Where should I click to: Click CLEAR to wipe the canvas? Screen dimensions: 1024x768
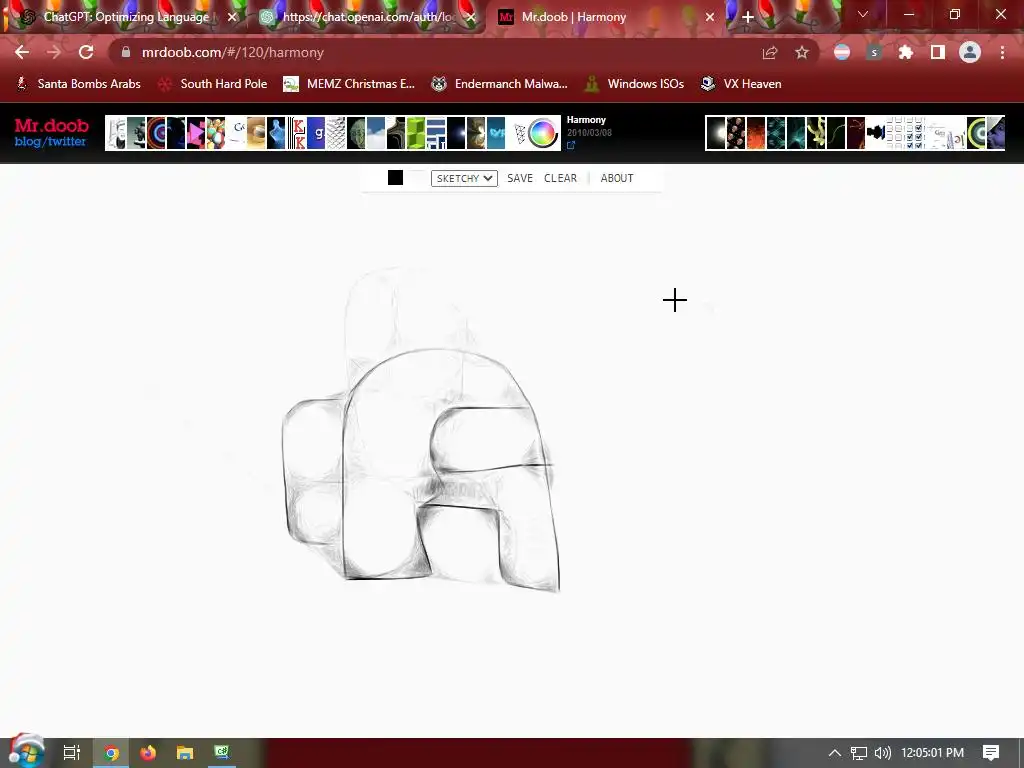click(560, 178)
